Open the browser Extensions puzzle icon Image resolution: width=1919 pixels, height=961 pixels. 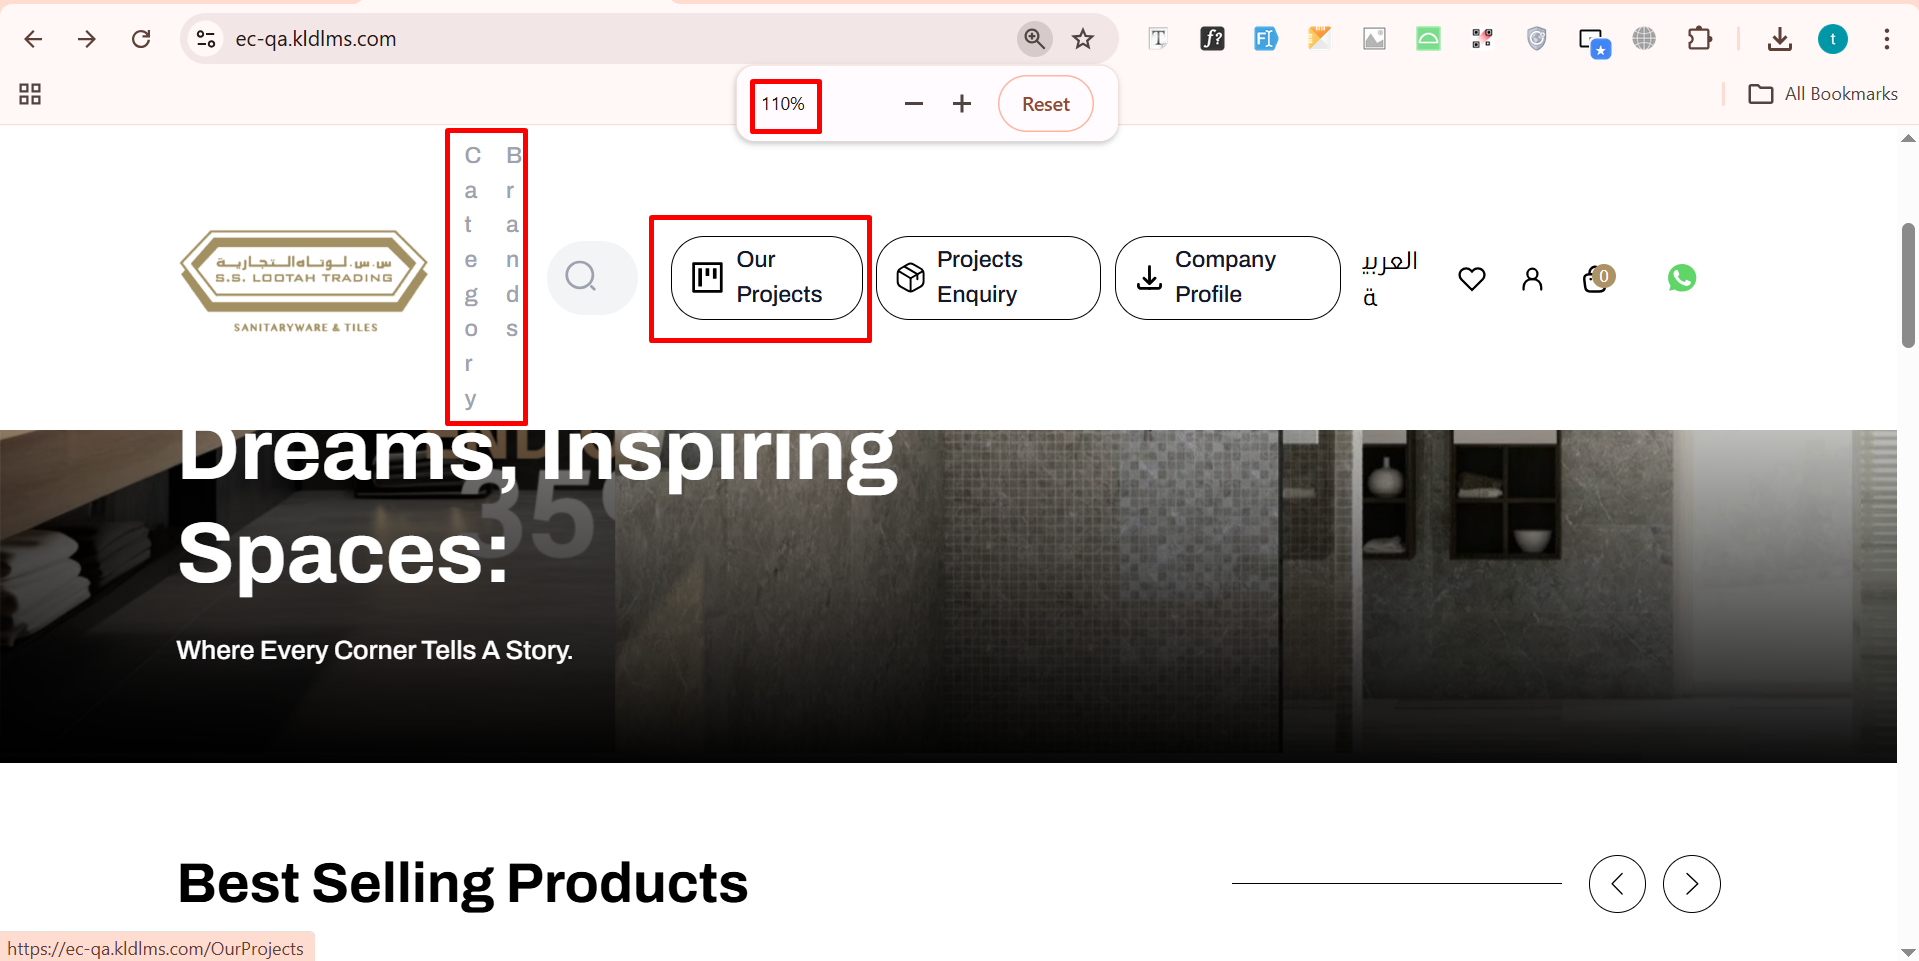(x=1699, y=39)
